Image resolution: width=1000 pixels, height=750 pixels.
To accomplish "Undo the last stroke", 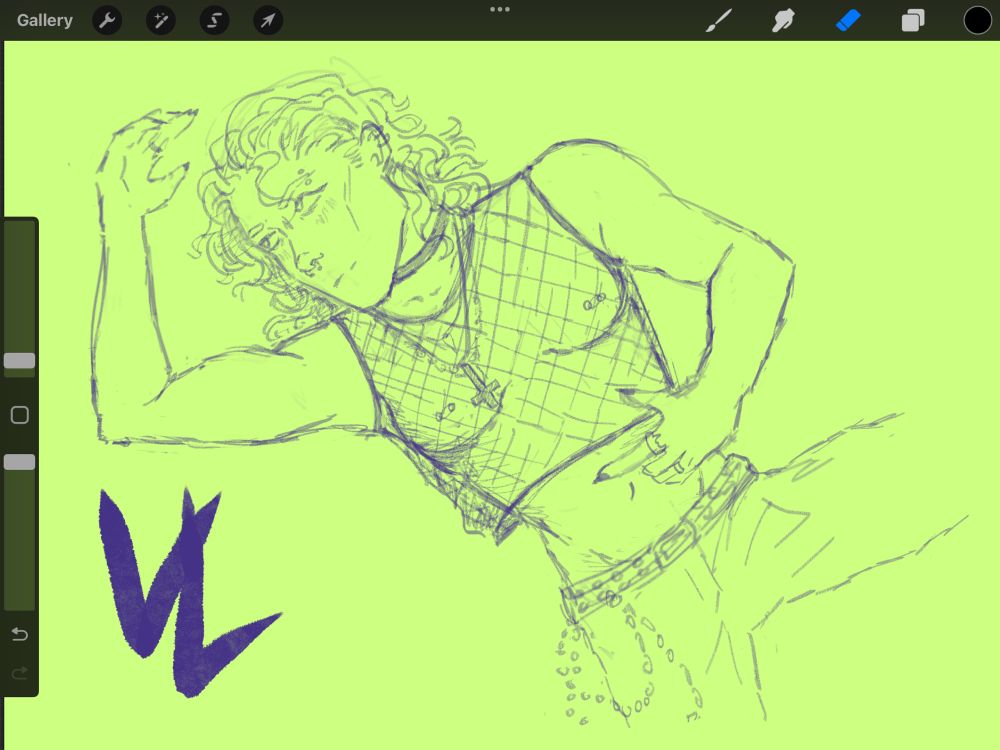I will 20,634.
